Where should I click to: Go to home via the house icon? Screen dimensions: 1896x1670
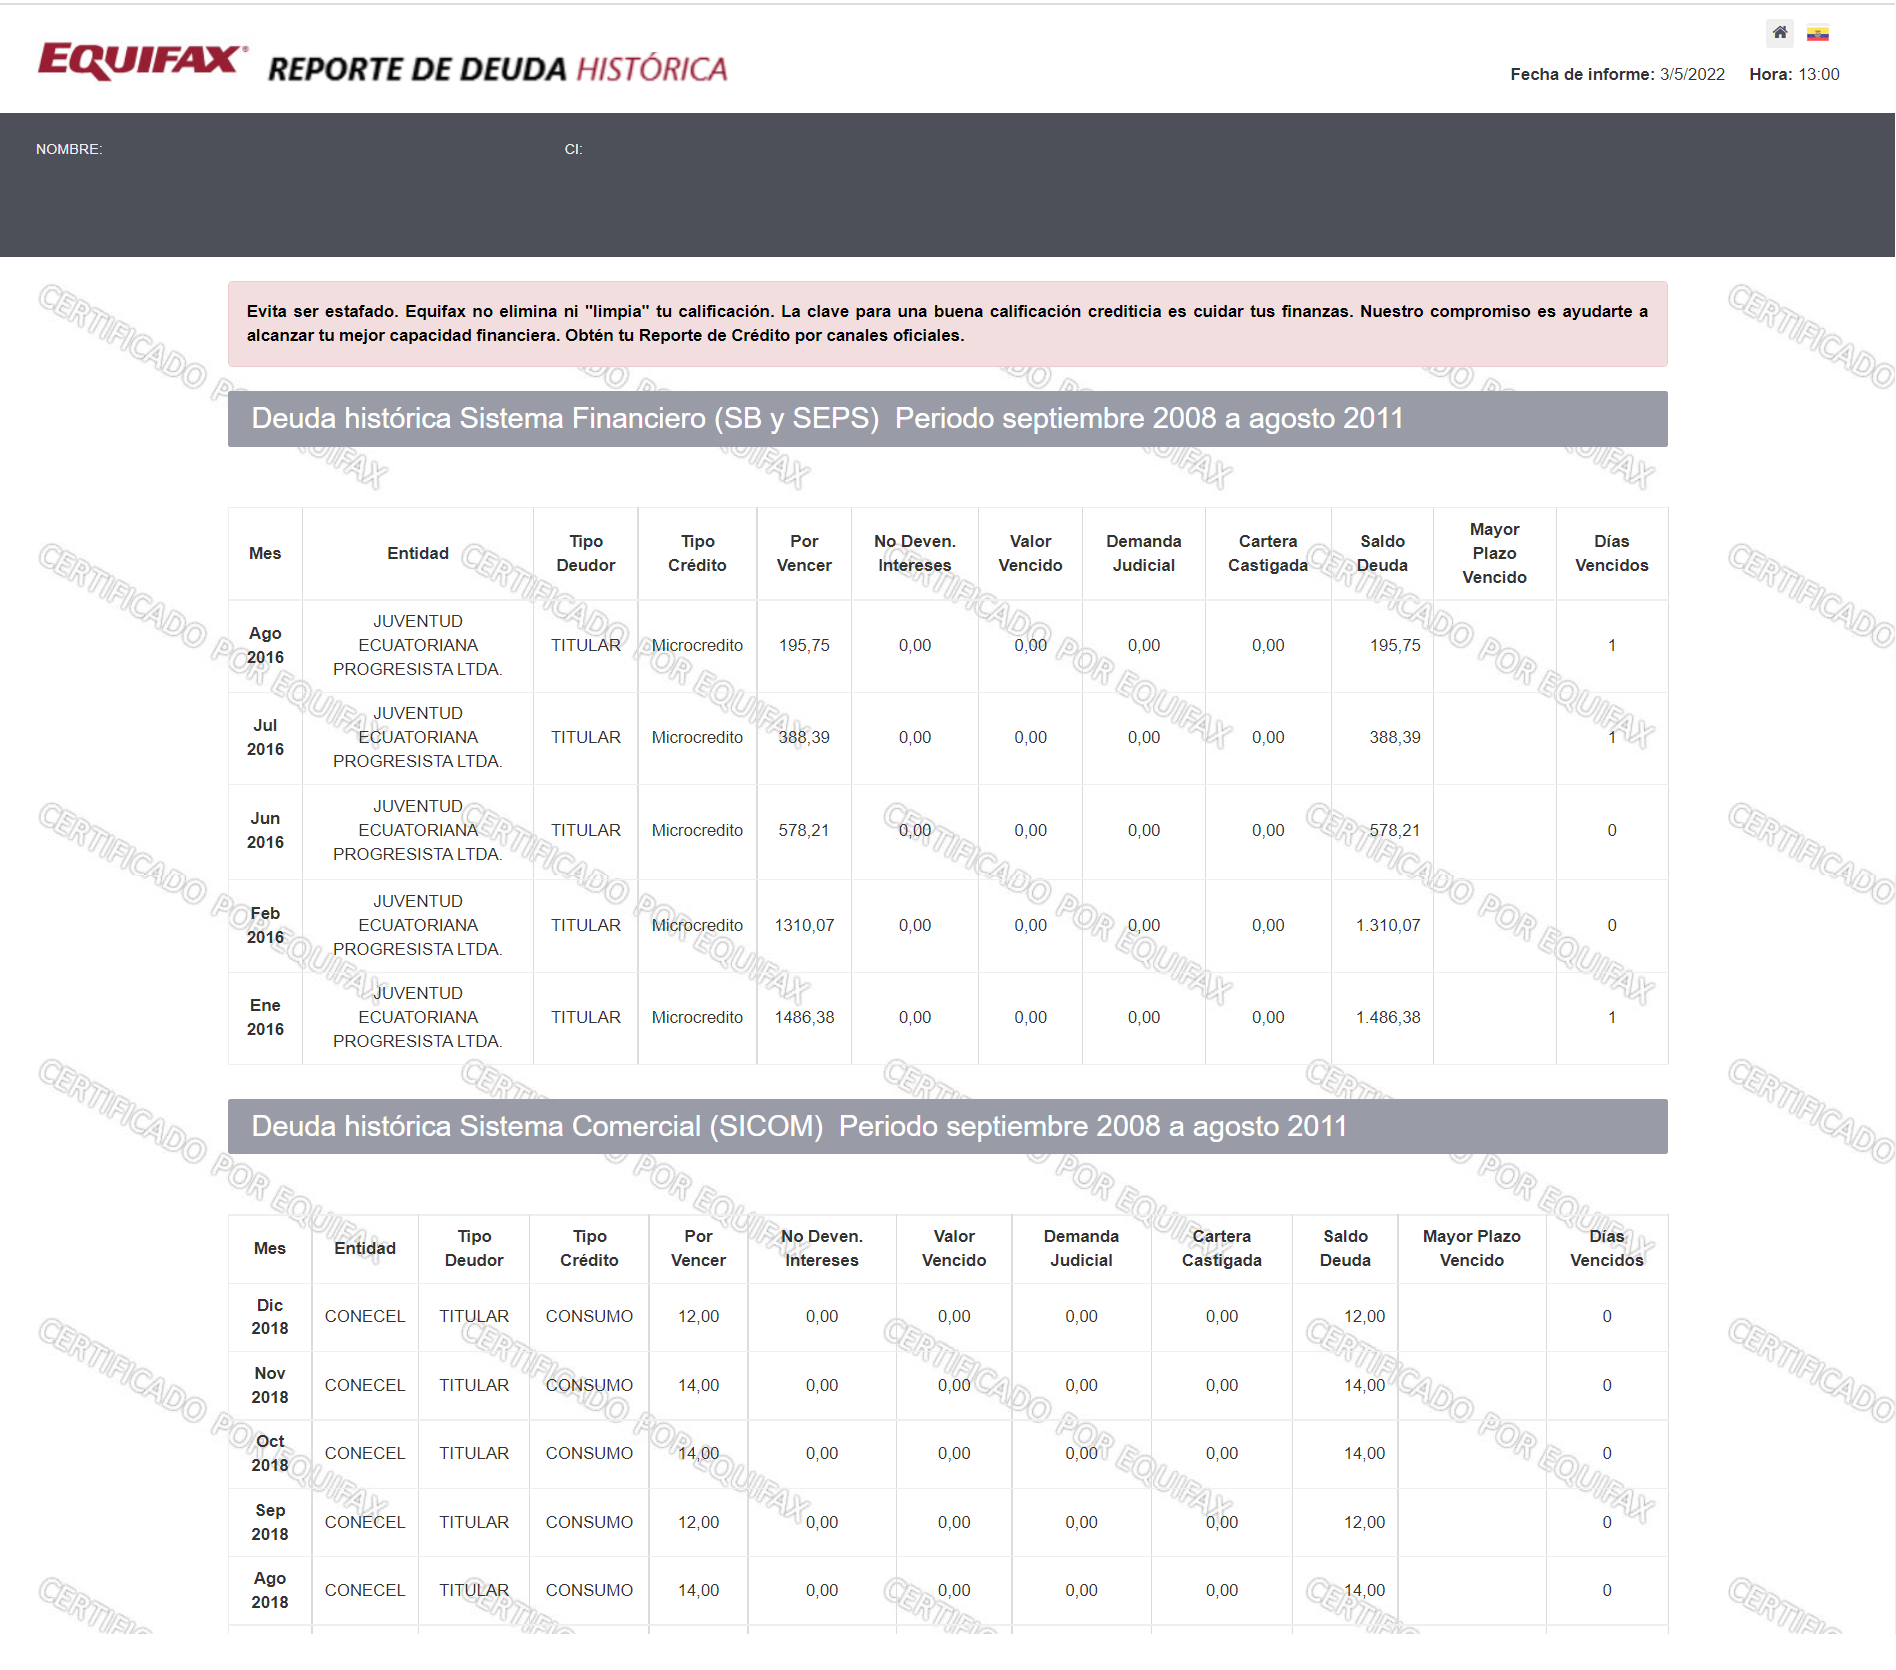[1779, 33]
